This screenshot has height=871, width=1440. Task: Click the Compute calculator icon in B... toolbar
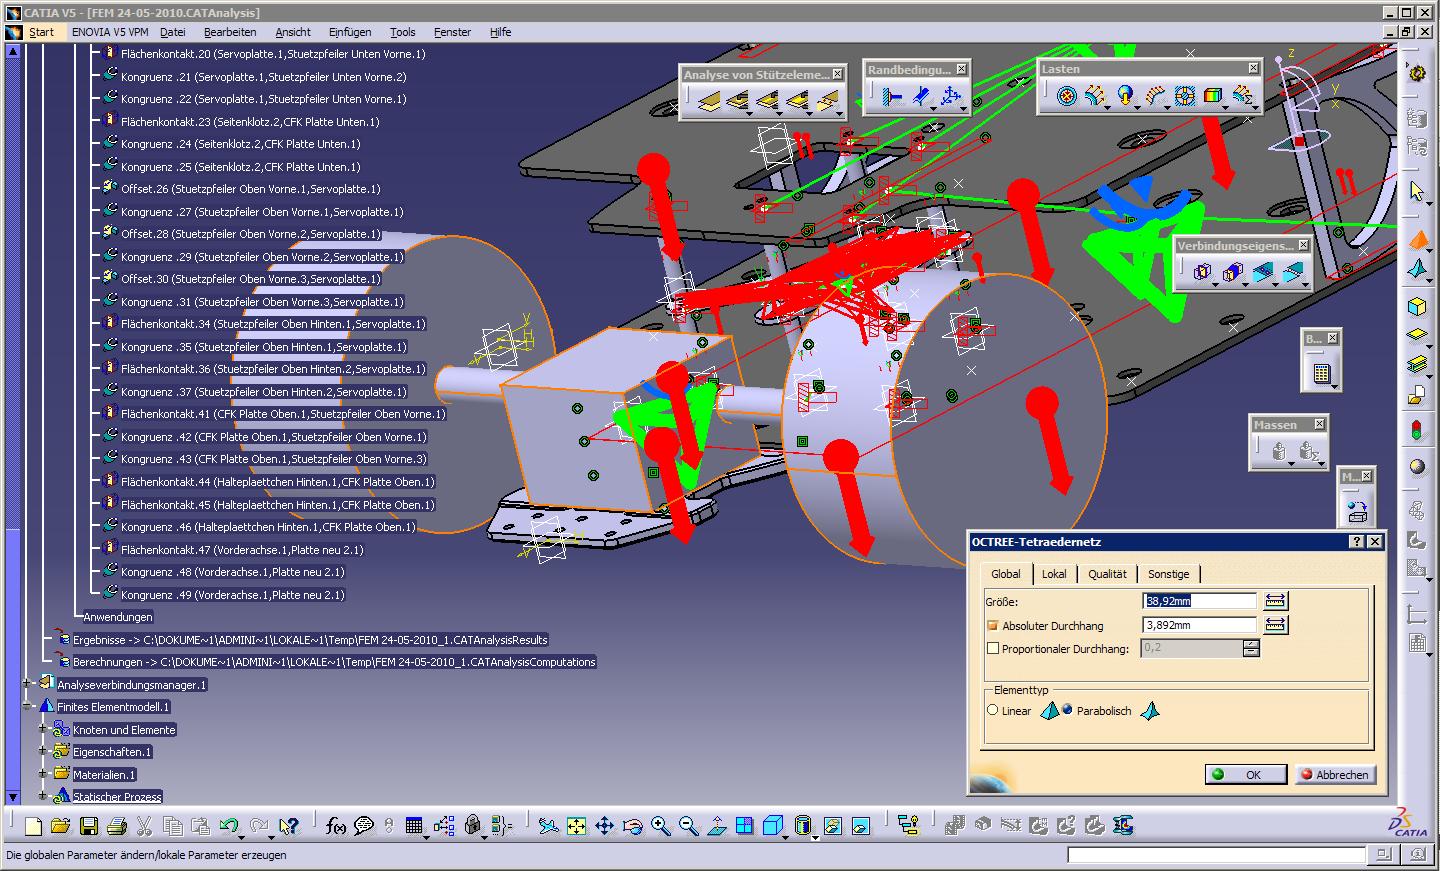tap(1321, 374)
